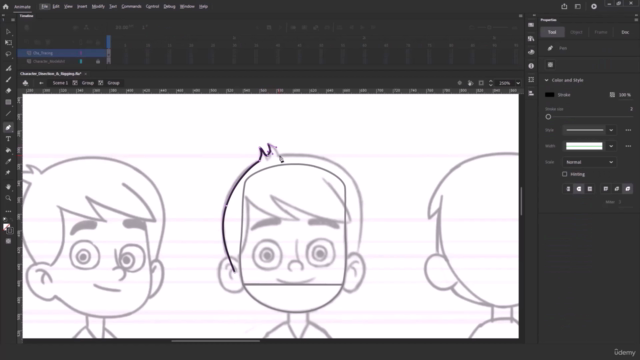The height and width of the screenshot is (360, 640).
Task: Open the workspace switcher icon
Action: click(x=578, y=7)
